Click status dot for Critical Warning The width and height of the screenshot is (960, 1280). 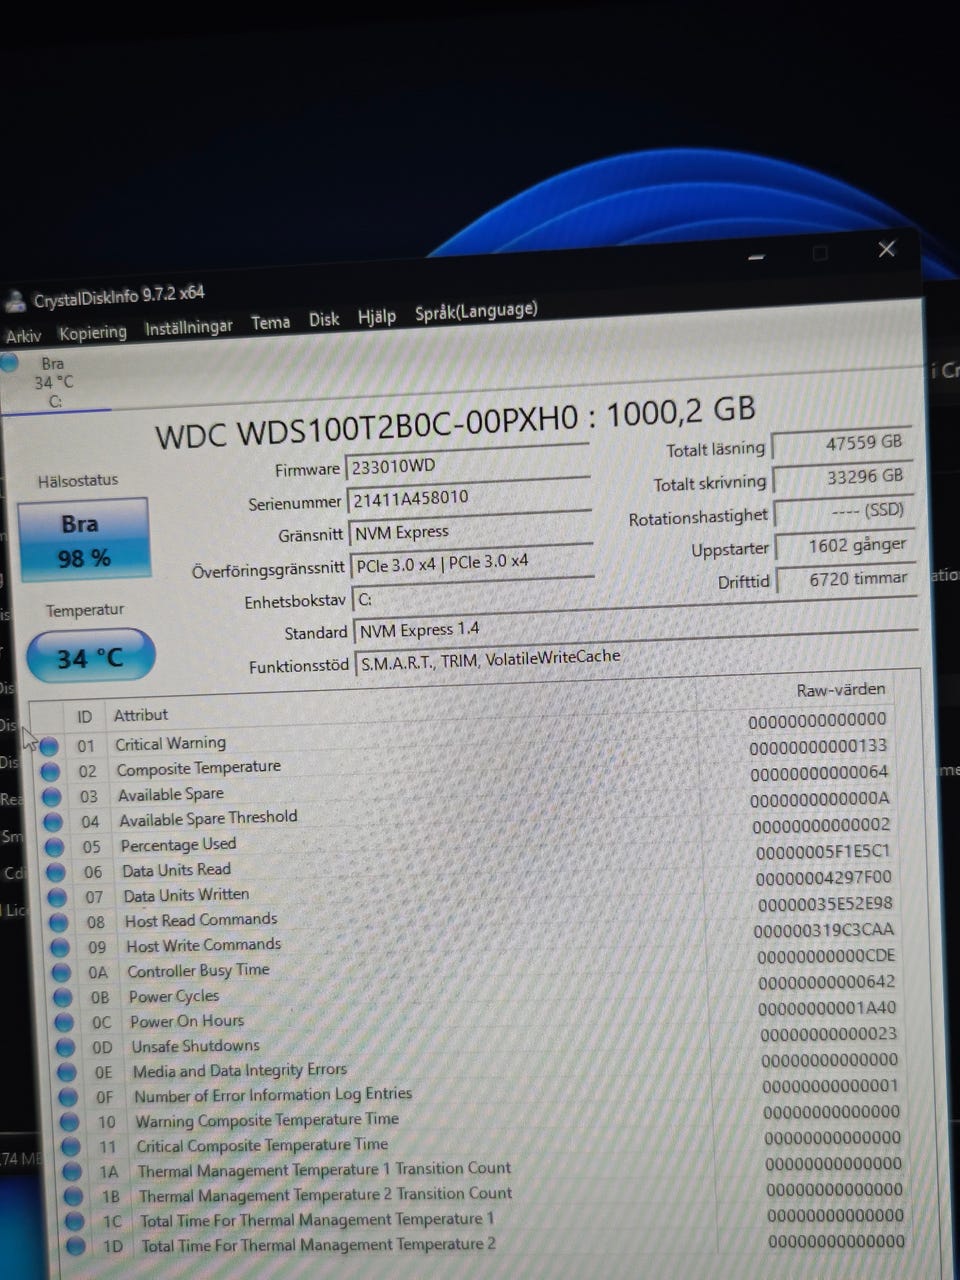pos(49,746)
